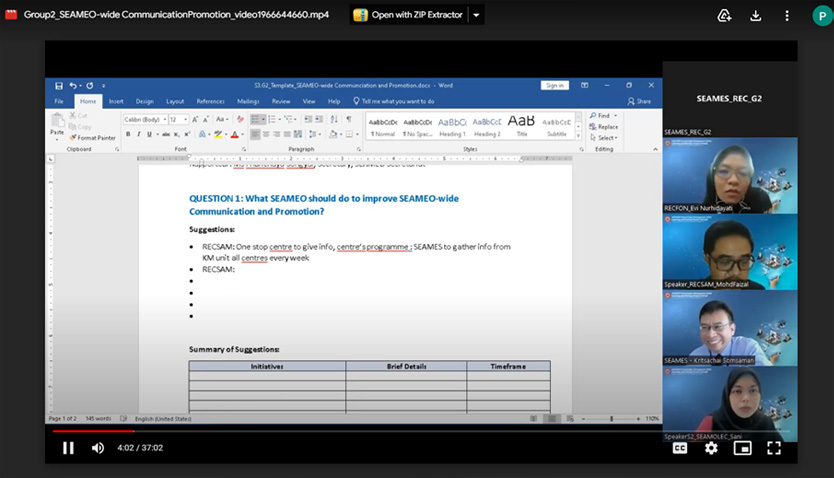
Task: Add file to Drive shortcut icon
Action: (724, 15)
